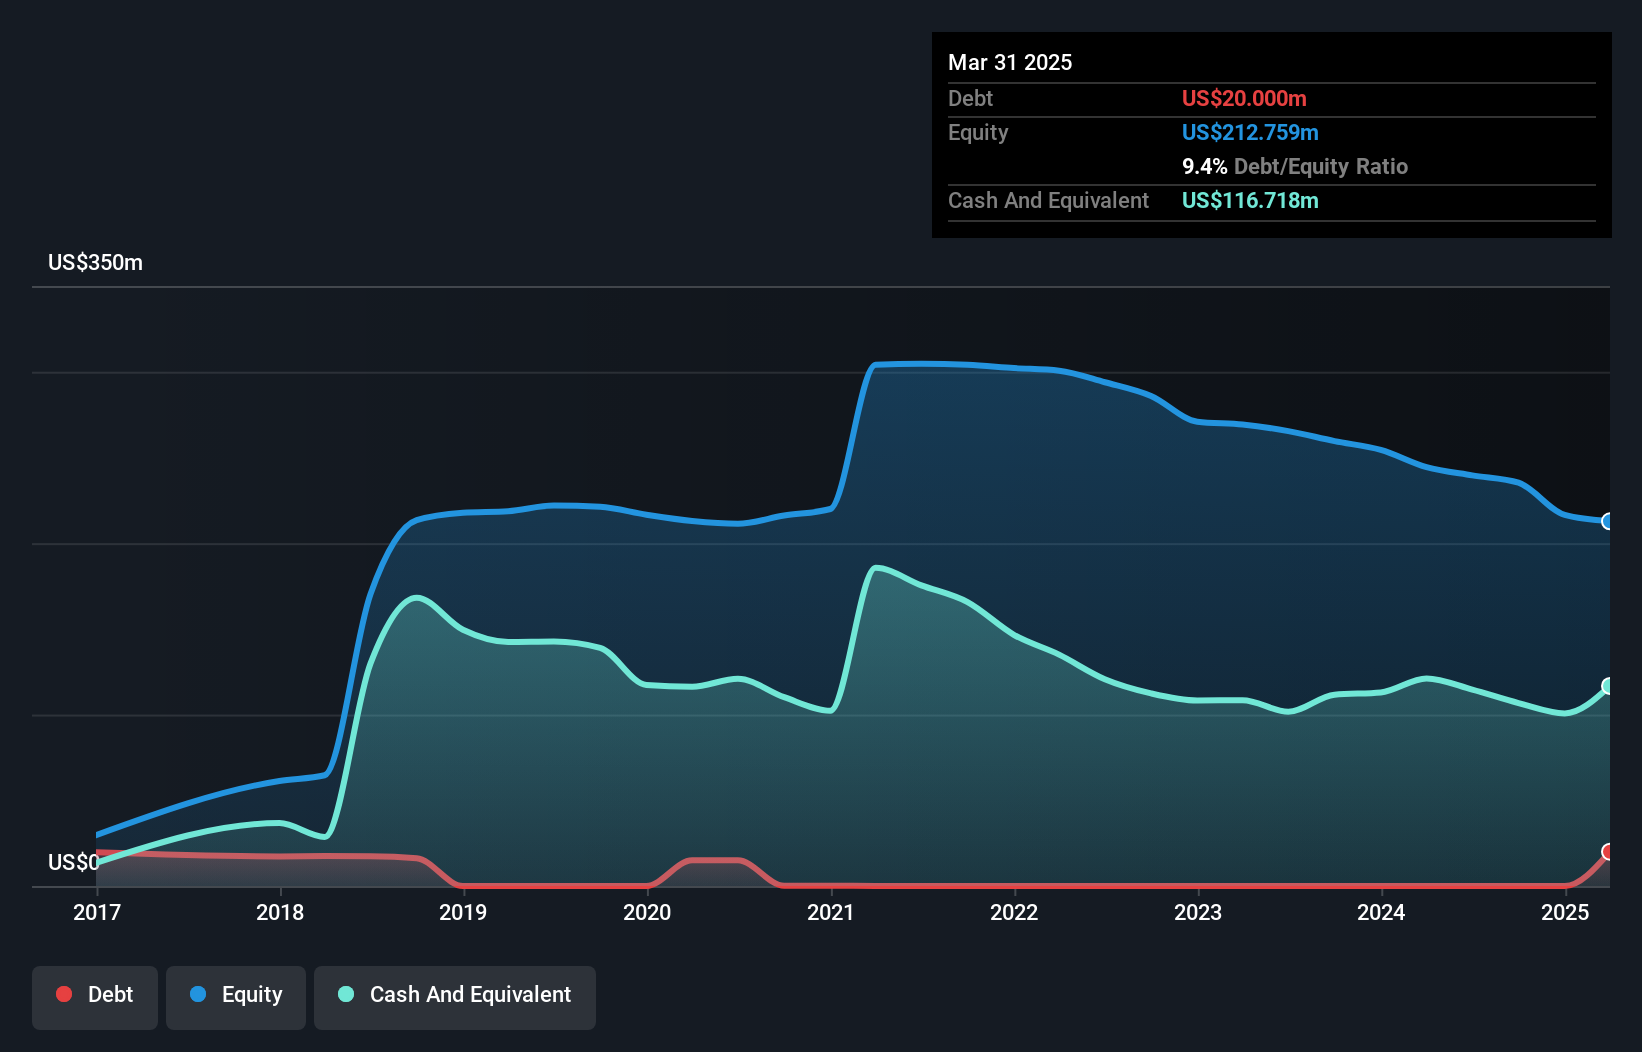Click the Cash And Equivalent tooltip label
Viewport: 1642px width, 1052px height.
point(1048,200)
